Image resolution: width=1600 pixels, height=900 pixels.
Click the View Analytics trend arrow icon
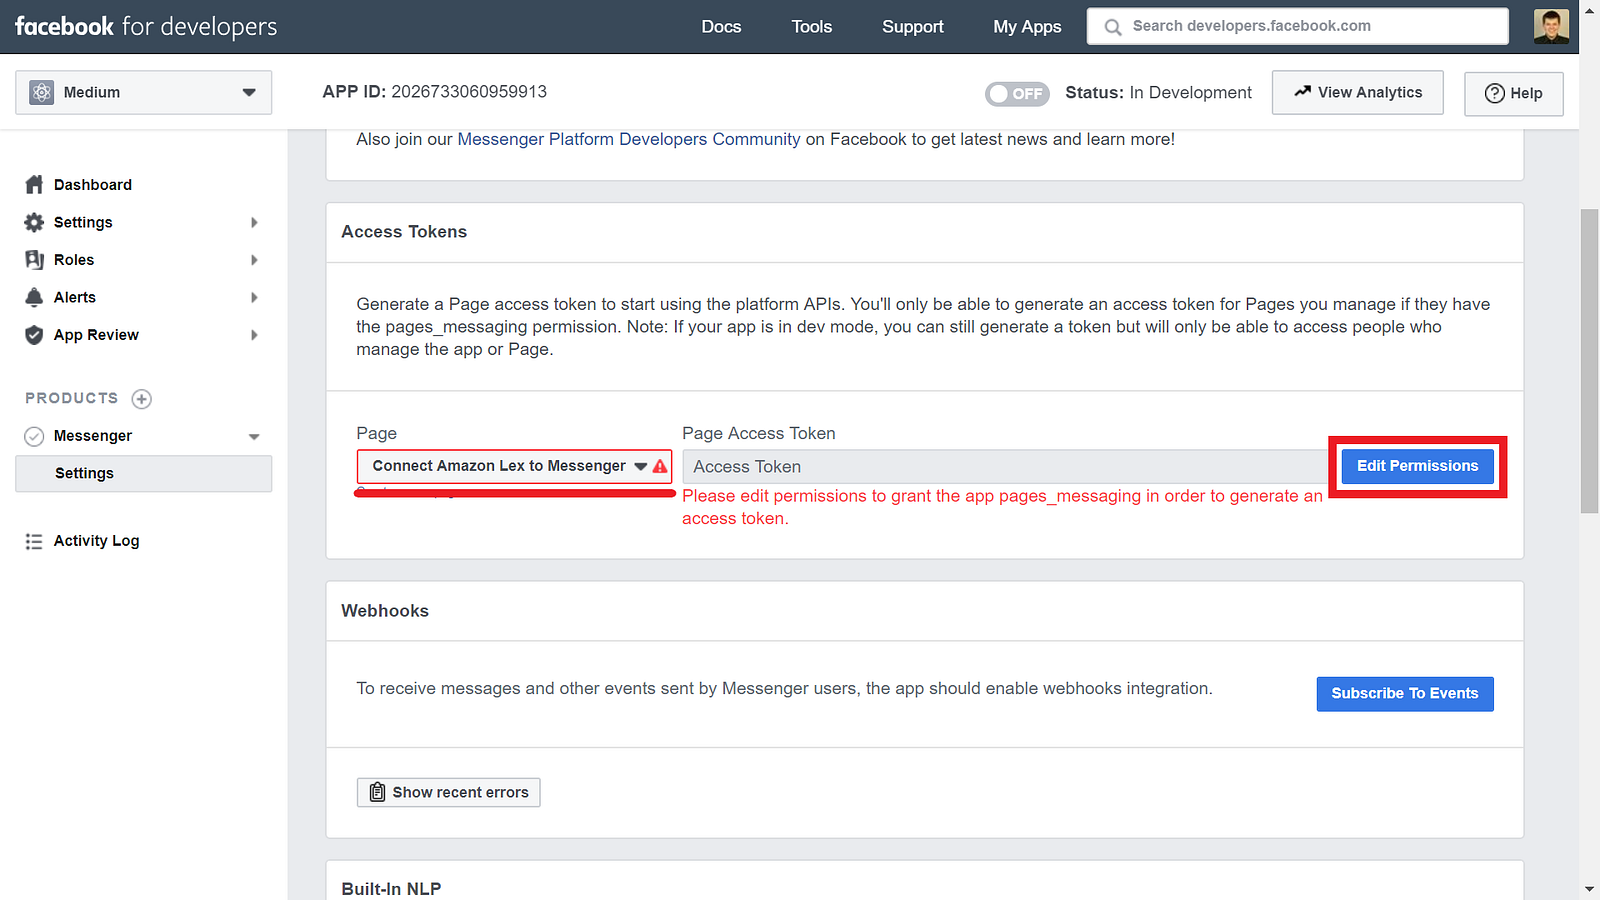pos(1302,91)
